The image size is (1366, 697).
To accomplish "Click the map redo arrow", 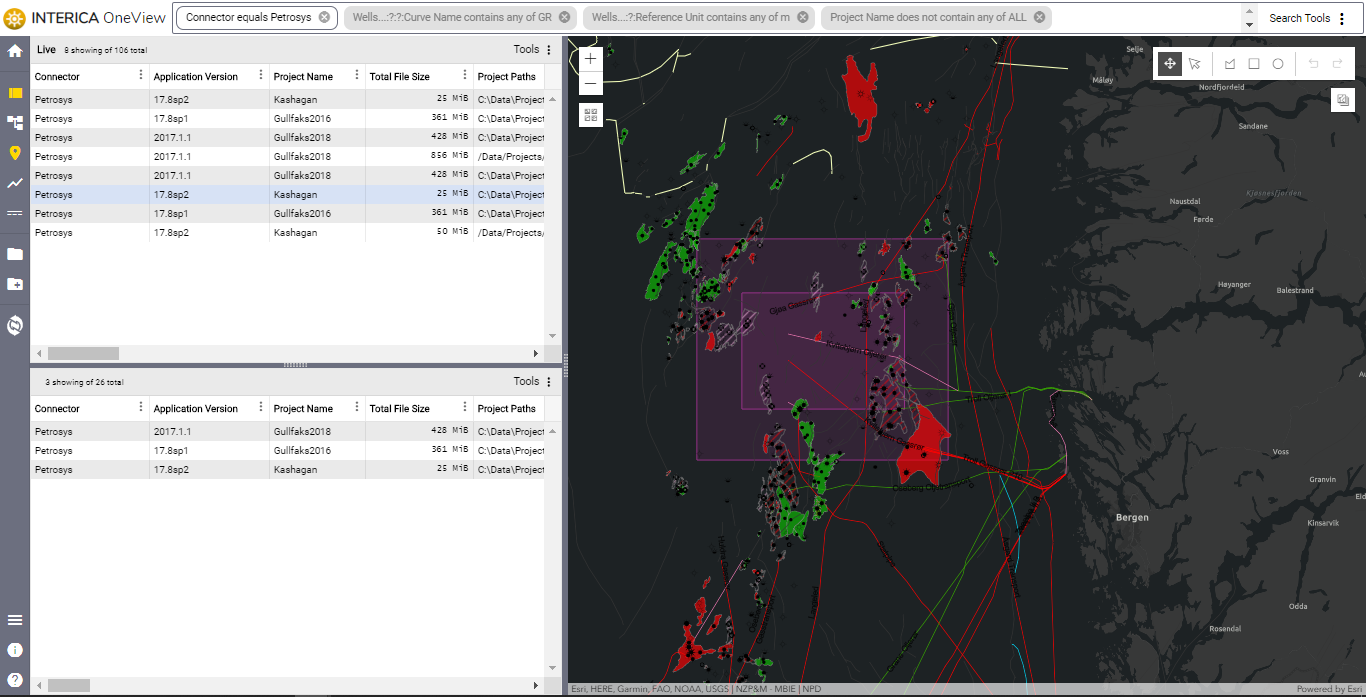I will click(x=1337, y=64).
